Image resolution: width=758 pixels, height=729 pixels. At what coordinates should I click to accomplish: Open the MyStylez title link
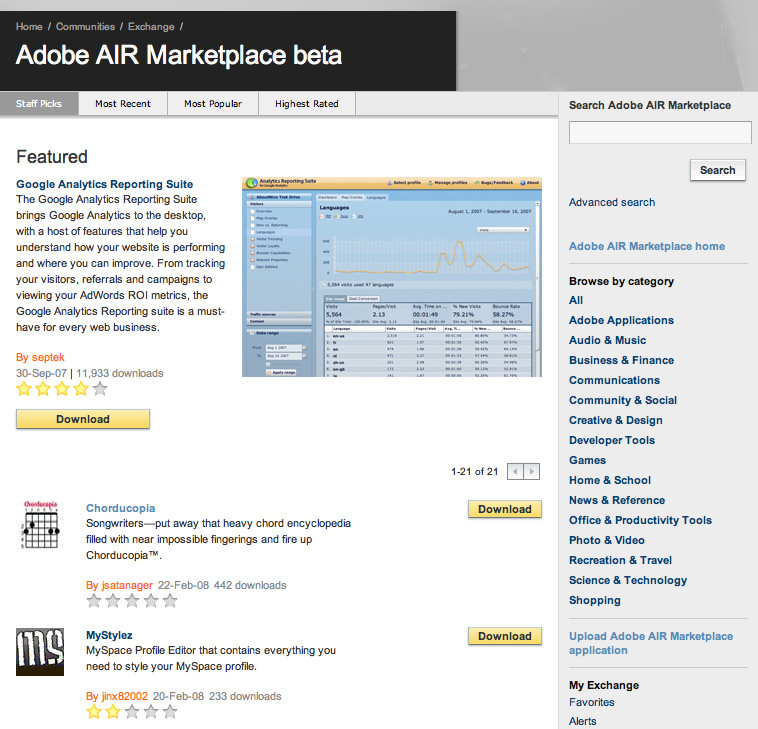coord(109,635)
